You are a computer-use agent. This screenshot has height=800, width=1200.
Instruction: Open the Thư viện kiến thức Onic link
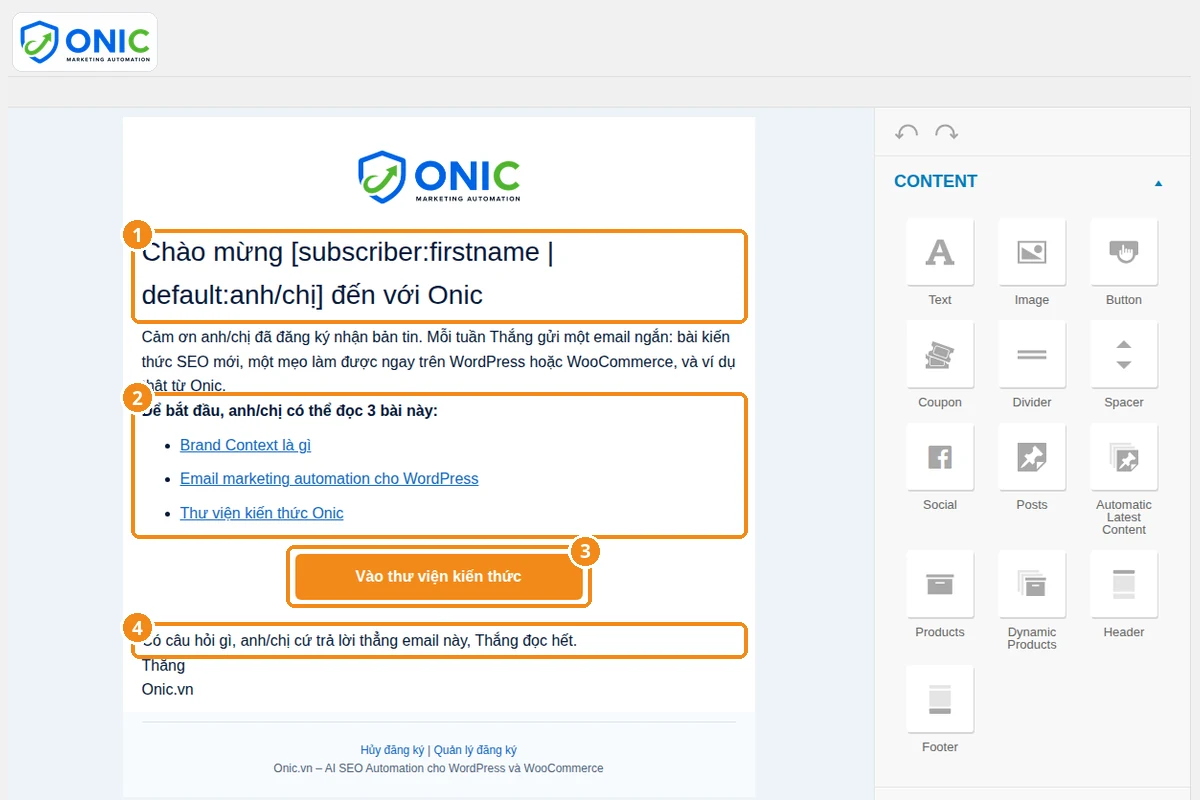click(x=262, y=513)
